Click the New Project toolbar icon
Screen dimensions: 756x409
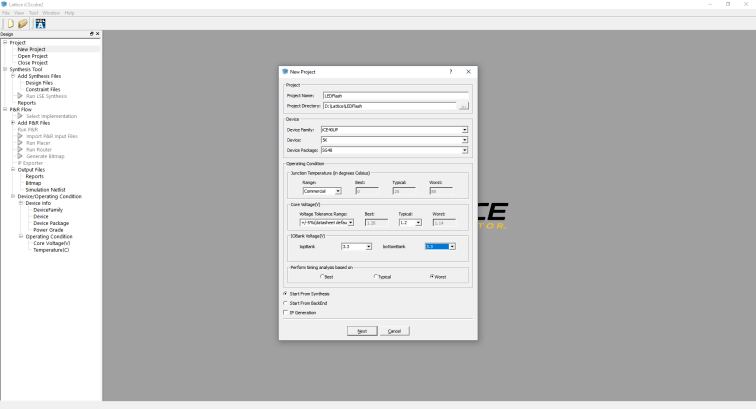coord(8,23)
